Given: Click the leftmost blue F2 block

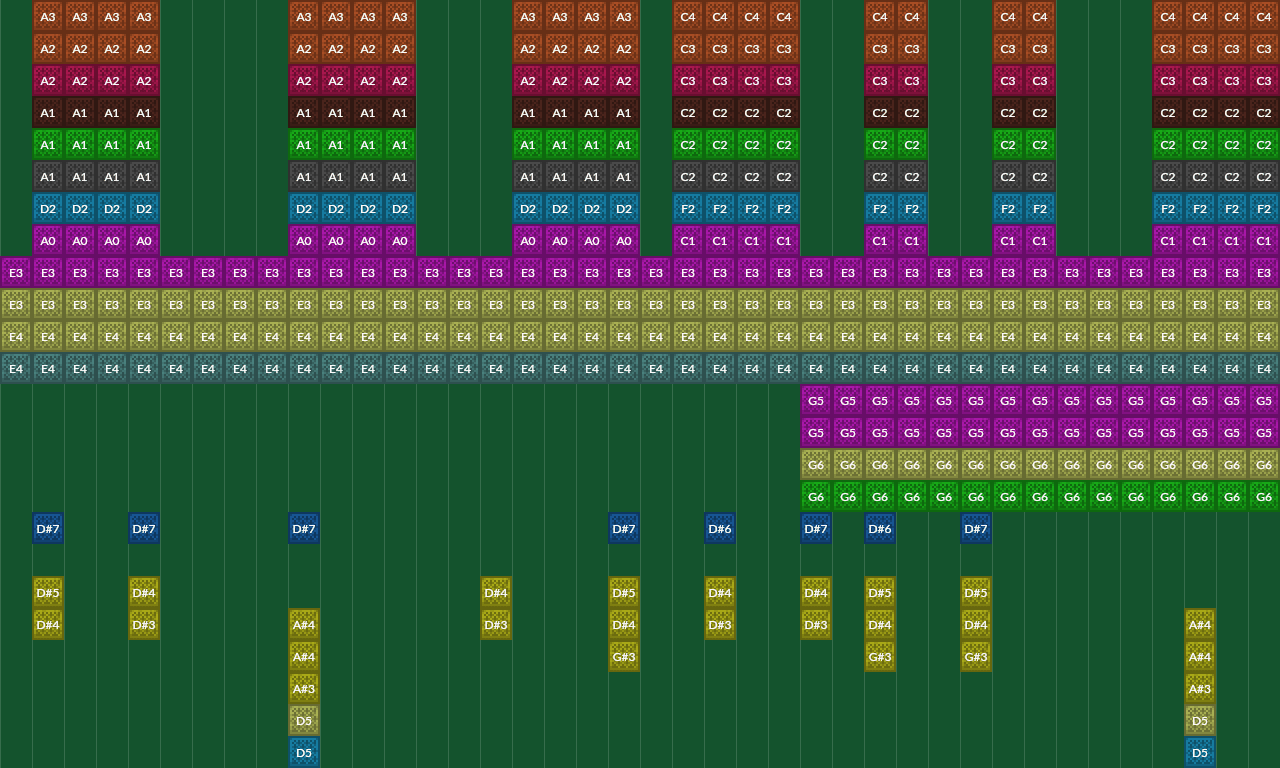Looking at the screenshot, I should 688,209.
